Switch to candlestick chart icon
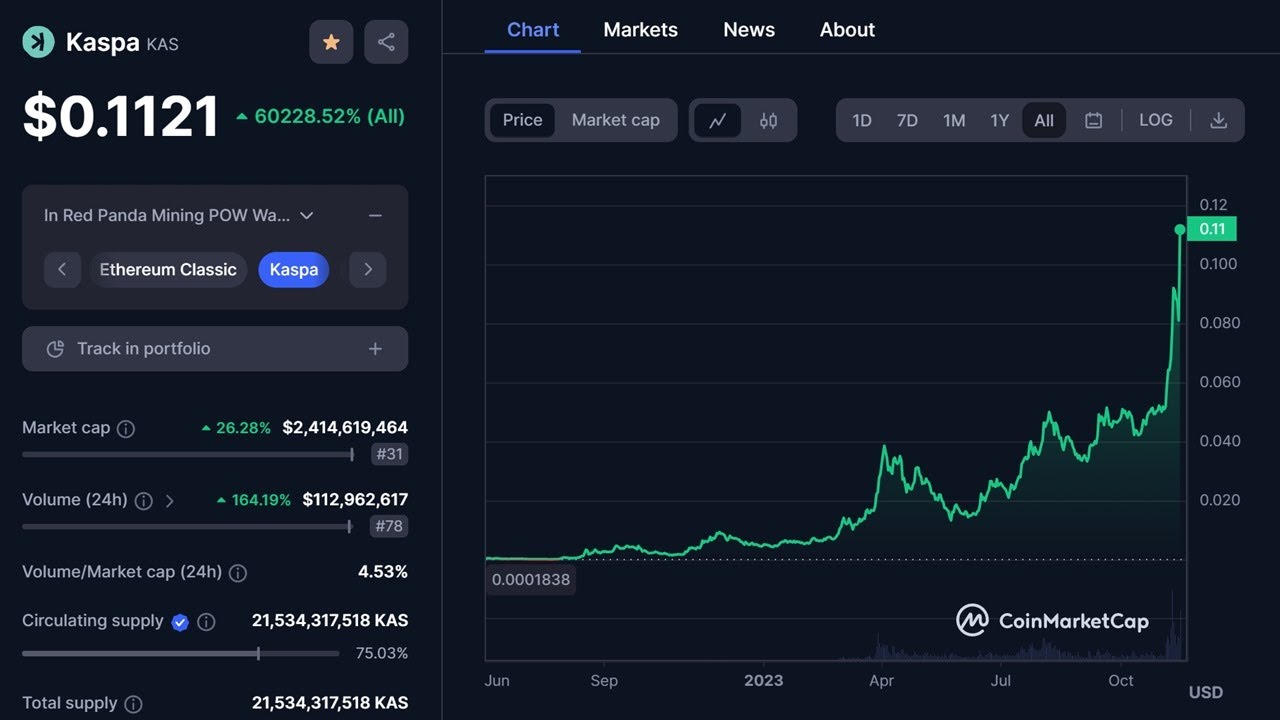The width and height of the screenshot is (1280, 720). pos(768,120)
